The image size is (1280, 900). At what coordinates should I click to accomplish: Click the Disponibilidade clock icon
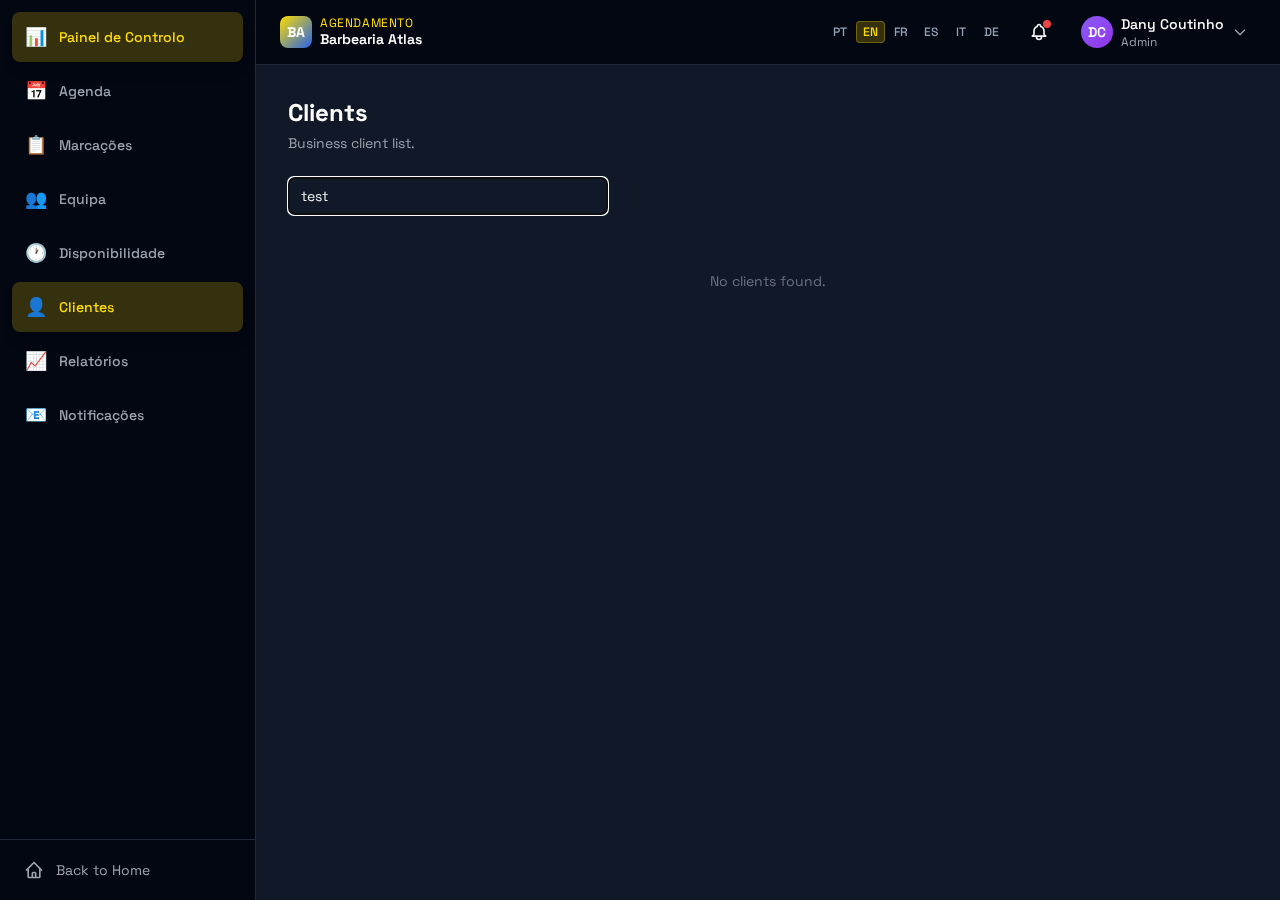(36, 253)
